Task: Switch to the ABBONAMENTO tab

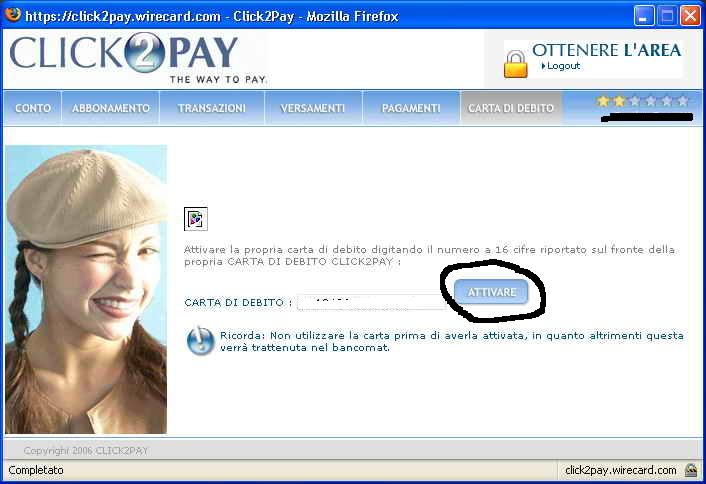Action: [x=111, y=108]
